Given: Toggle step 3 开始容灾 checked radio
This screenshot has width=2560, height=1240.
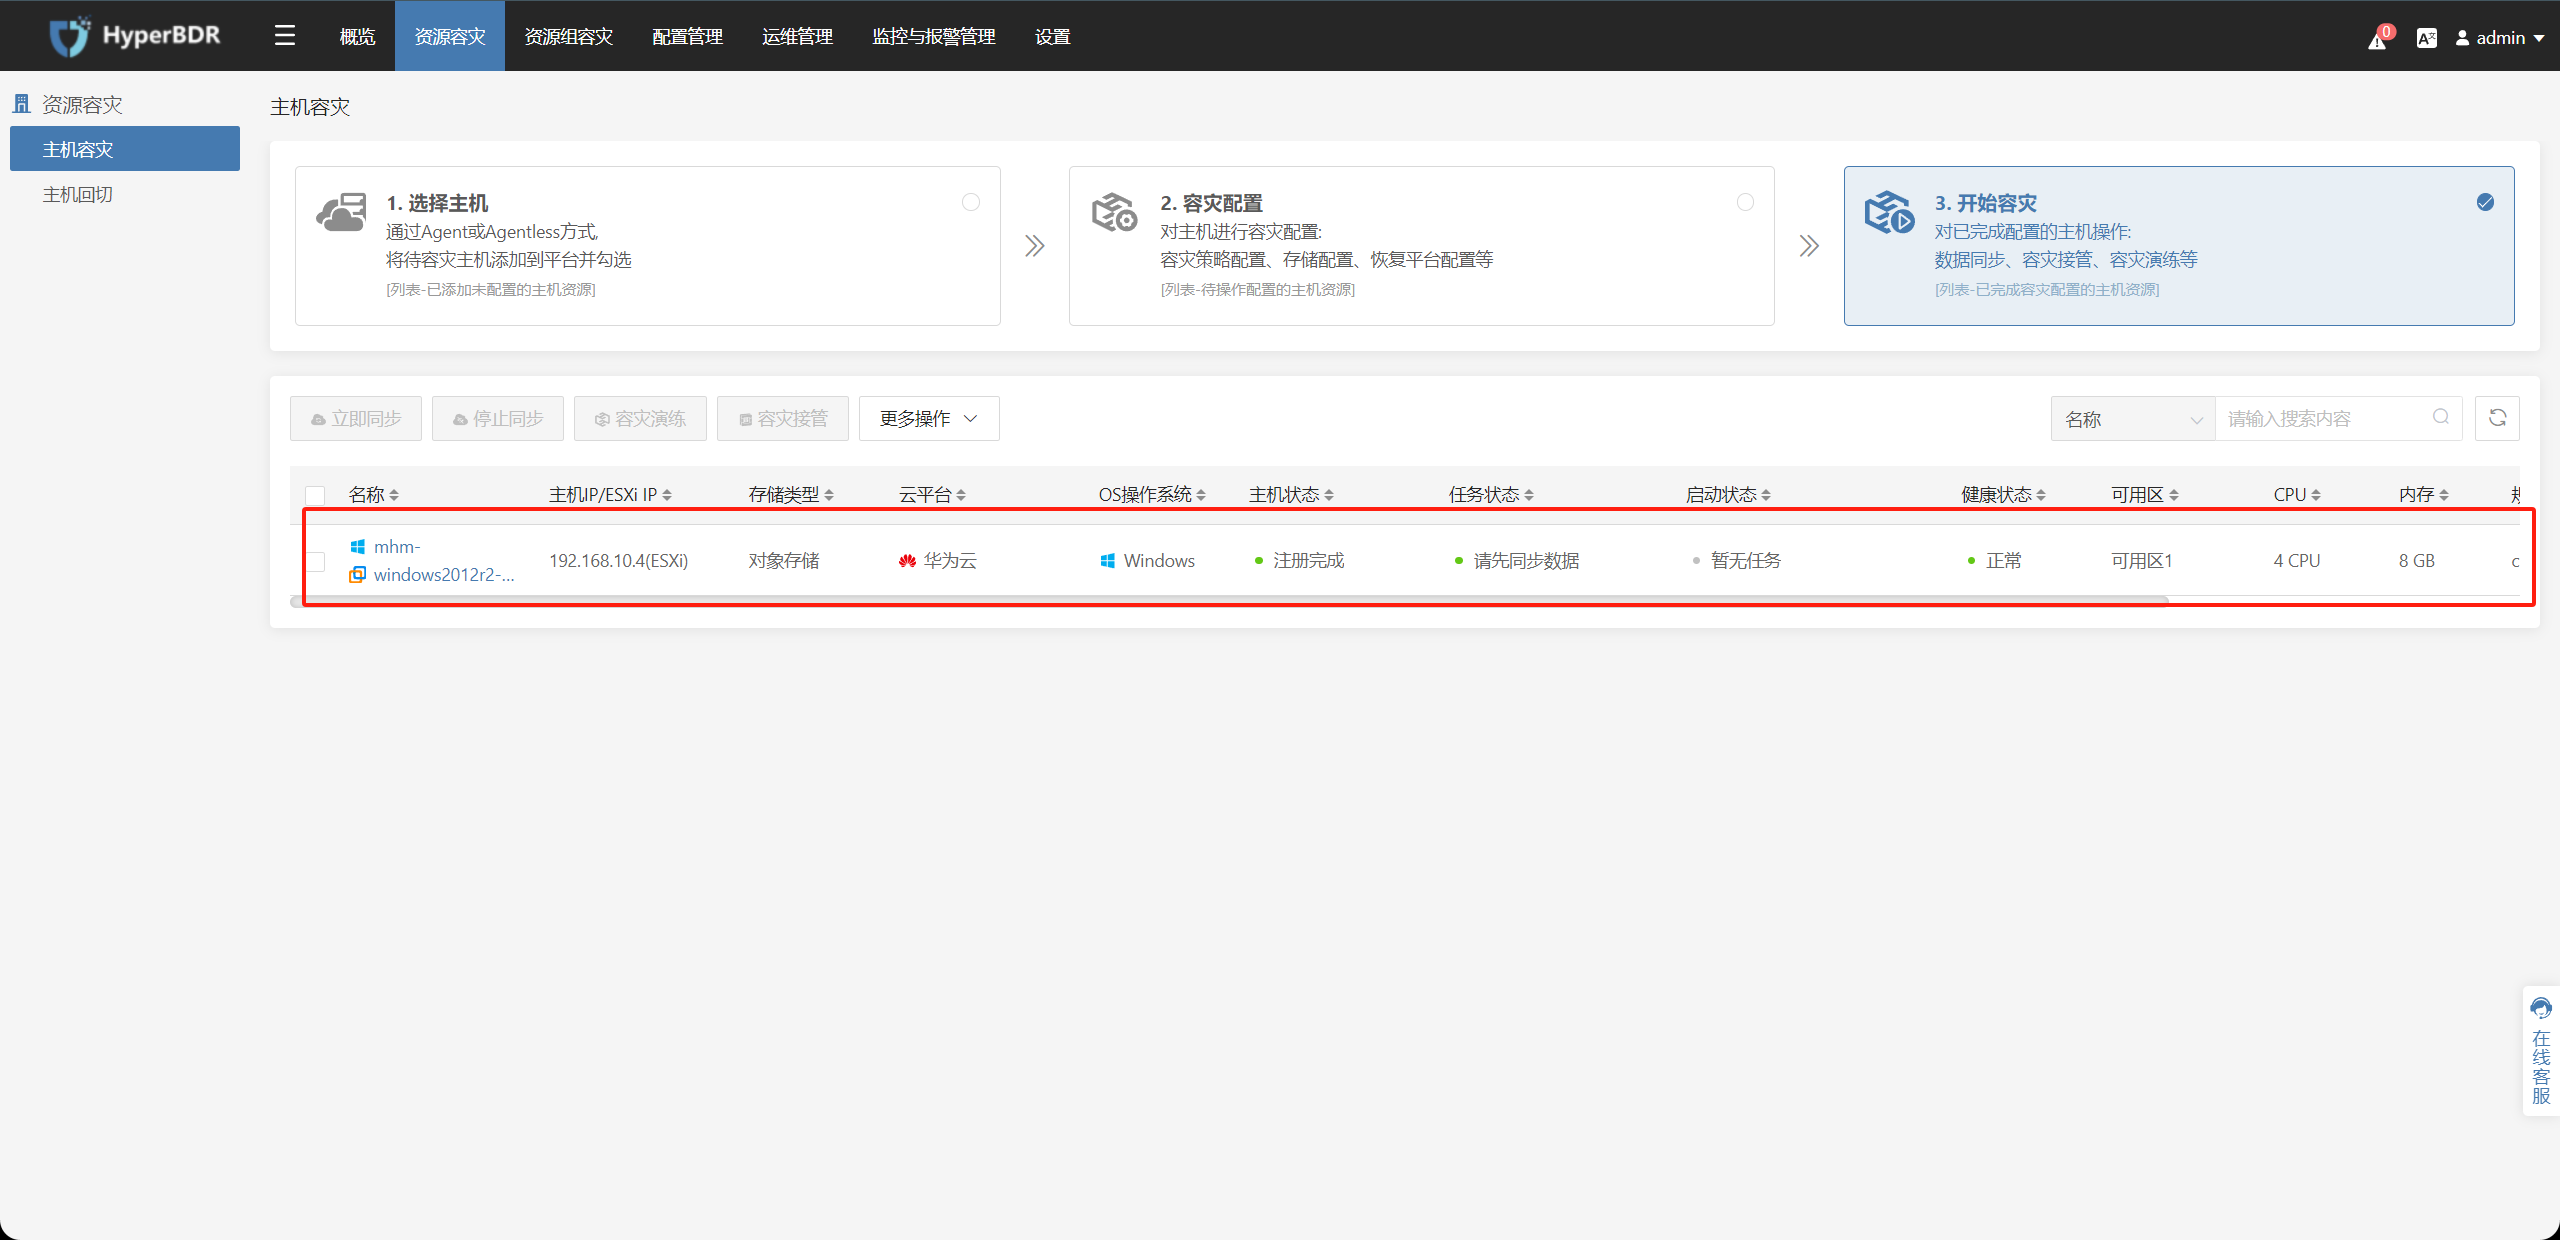Looking at the screenshot, I should coord(2485,203).
